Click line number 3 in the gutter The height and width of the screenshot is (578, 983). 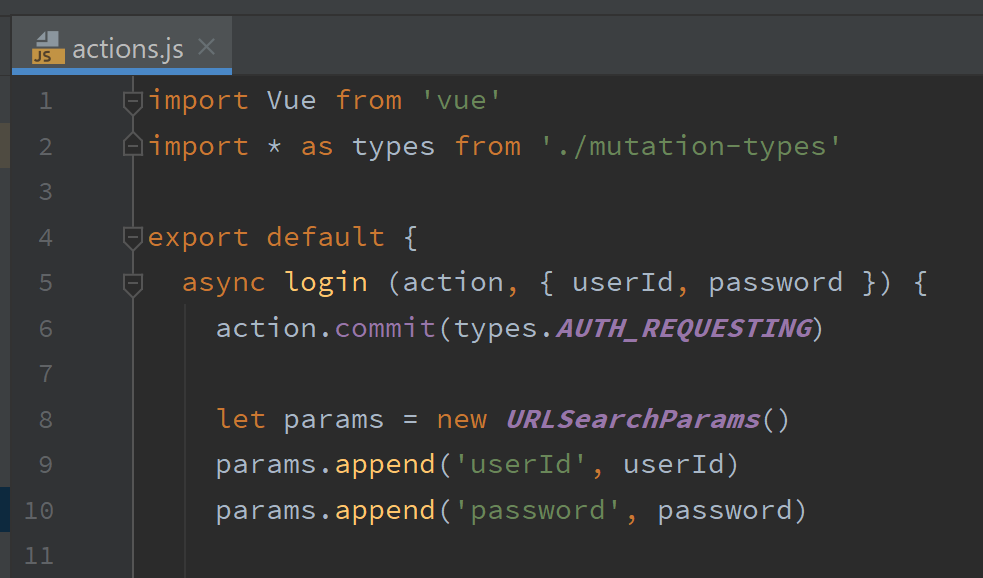pyautogui.click(x=46, y=192)
